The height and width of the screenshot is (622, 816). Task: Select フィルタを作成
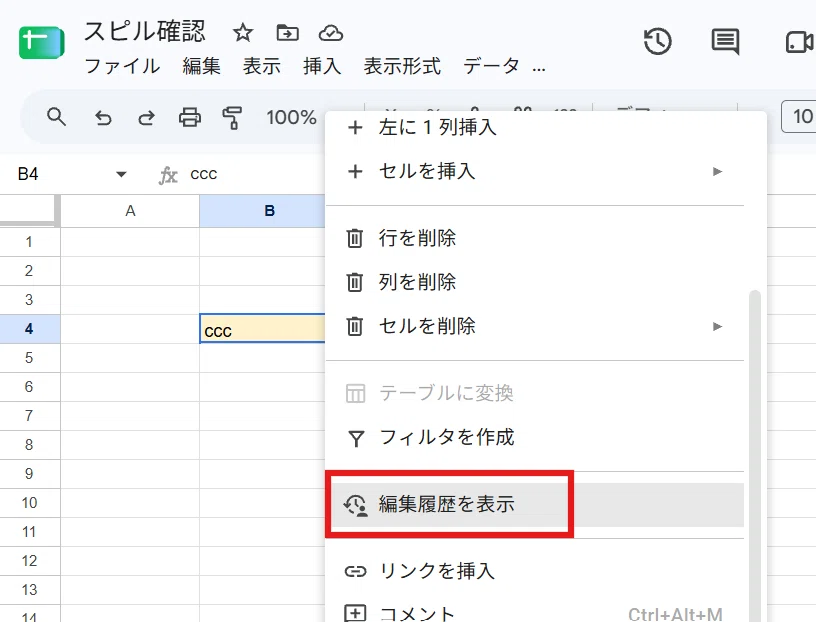pyautogui.click(x=535, y=437)
